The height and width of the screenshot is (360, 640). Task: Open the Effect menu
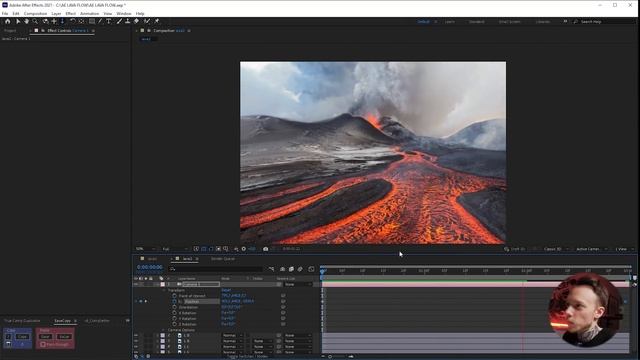point(71,13)
